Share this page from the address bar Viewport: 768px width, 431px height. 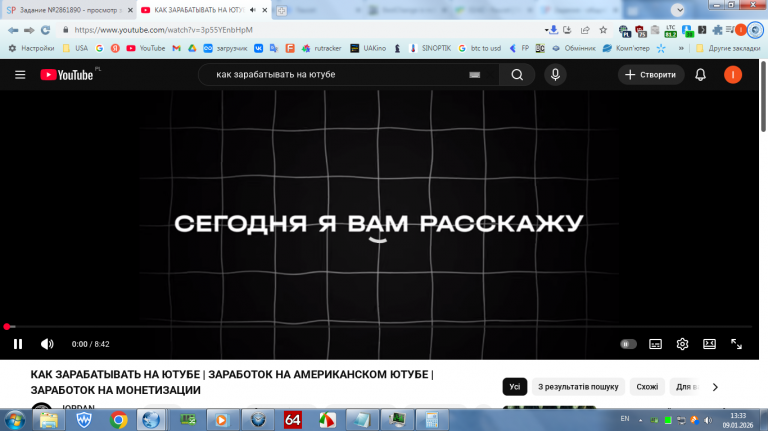coord(585,30)
